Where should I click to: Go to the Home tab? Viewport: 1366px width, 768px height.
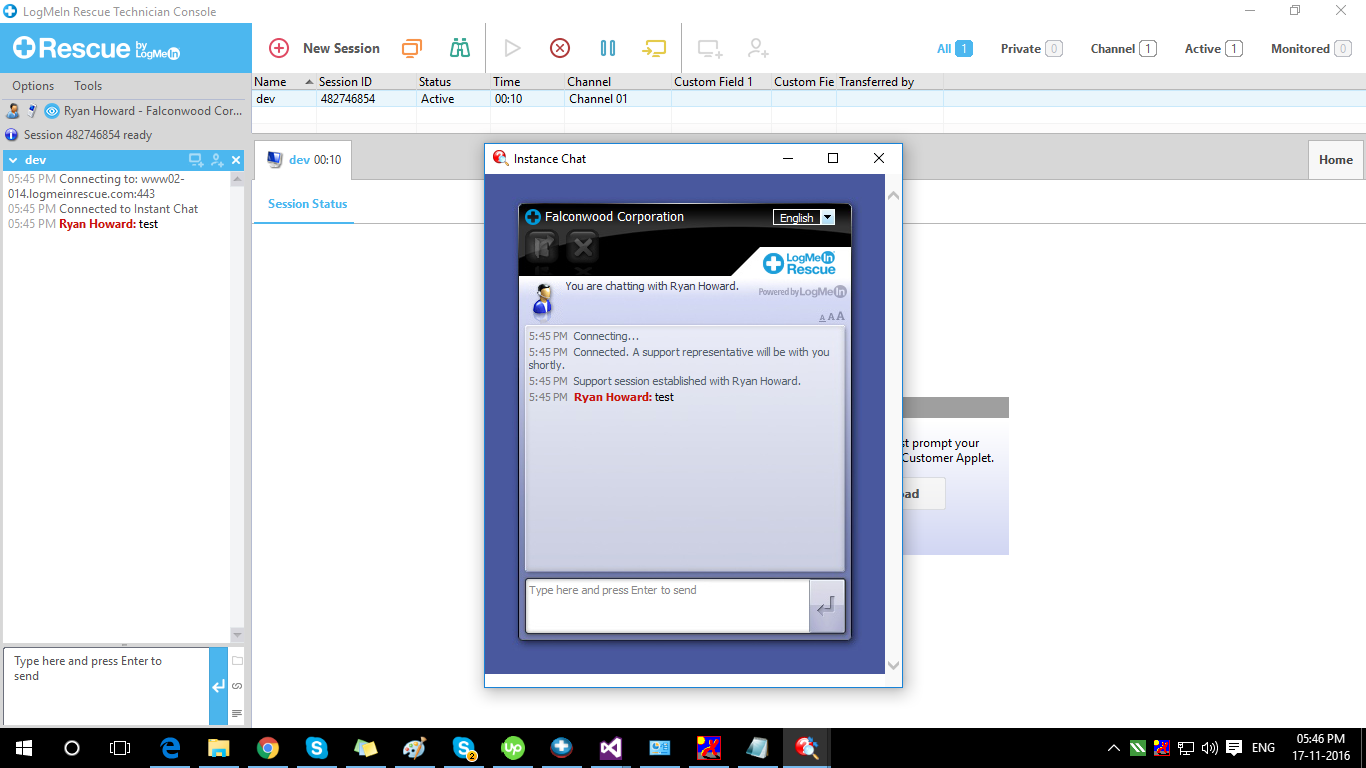click(x=1336, y=160)
